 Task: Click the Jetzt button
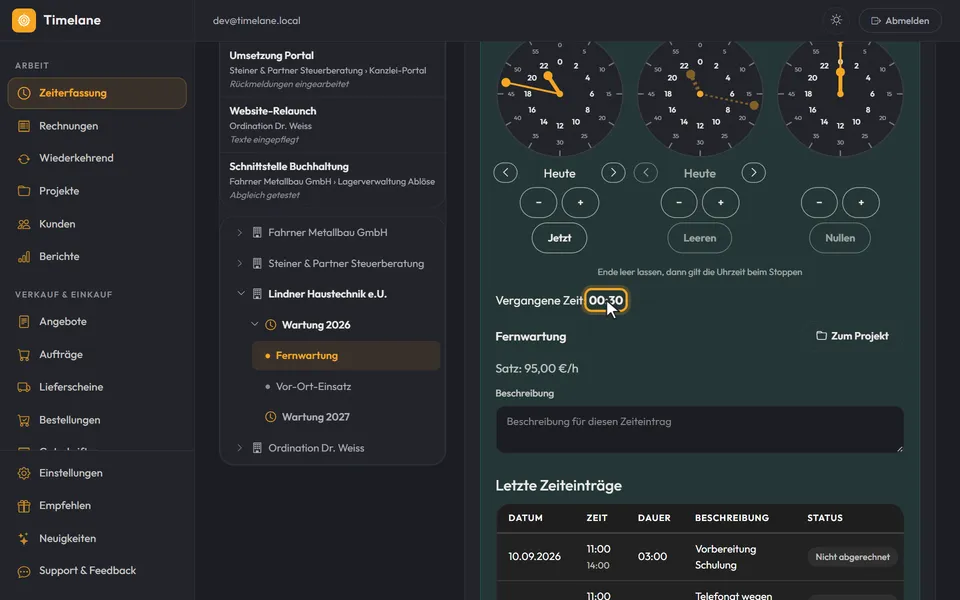click(x=559, y=238)
